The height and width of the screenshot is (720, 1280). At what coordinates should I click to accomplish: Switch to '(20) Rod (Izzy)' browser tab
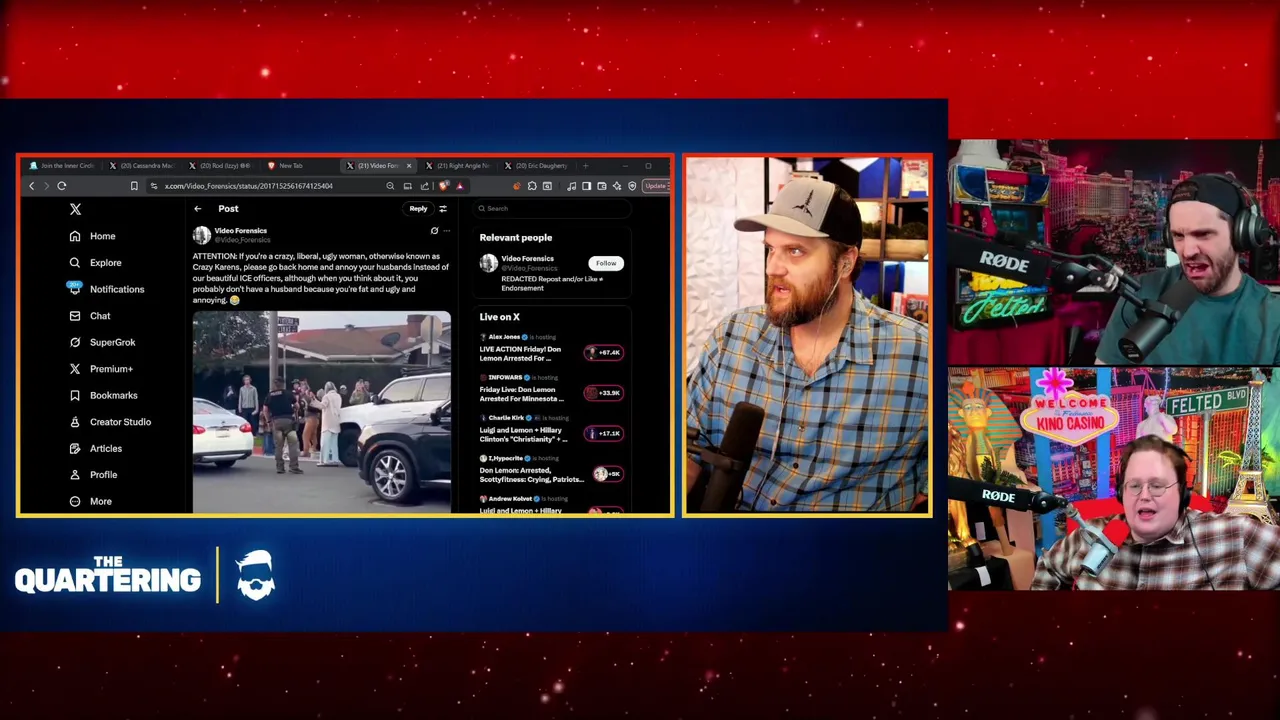click(219, 165)
